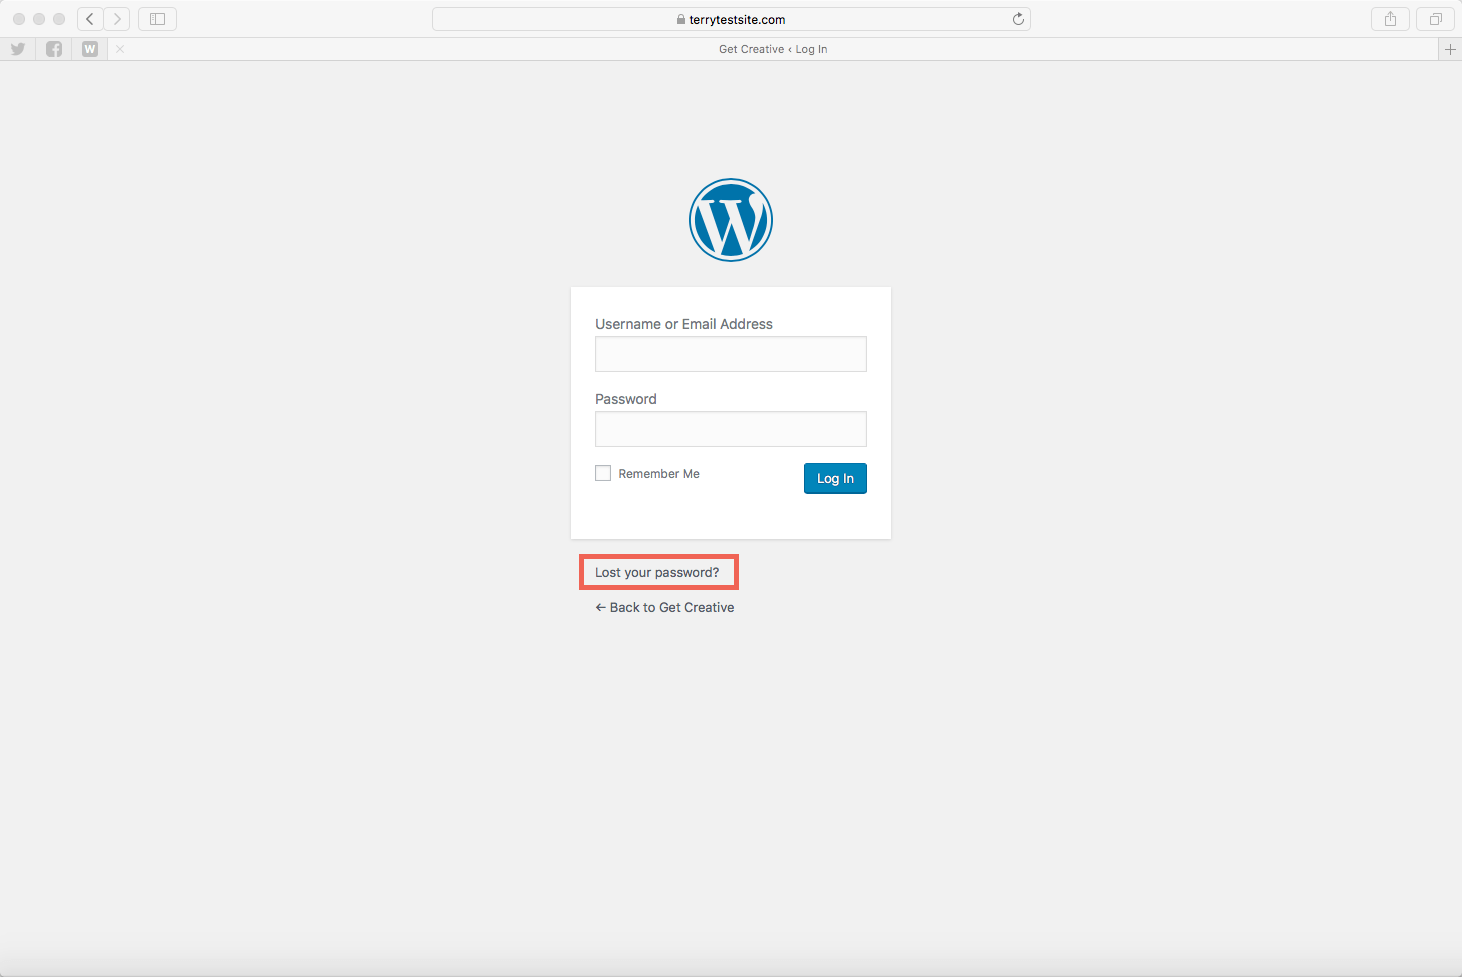The image size is (1462, 977).
Task: Check the Remember Me checkbox
Action: coord(603,473)
